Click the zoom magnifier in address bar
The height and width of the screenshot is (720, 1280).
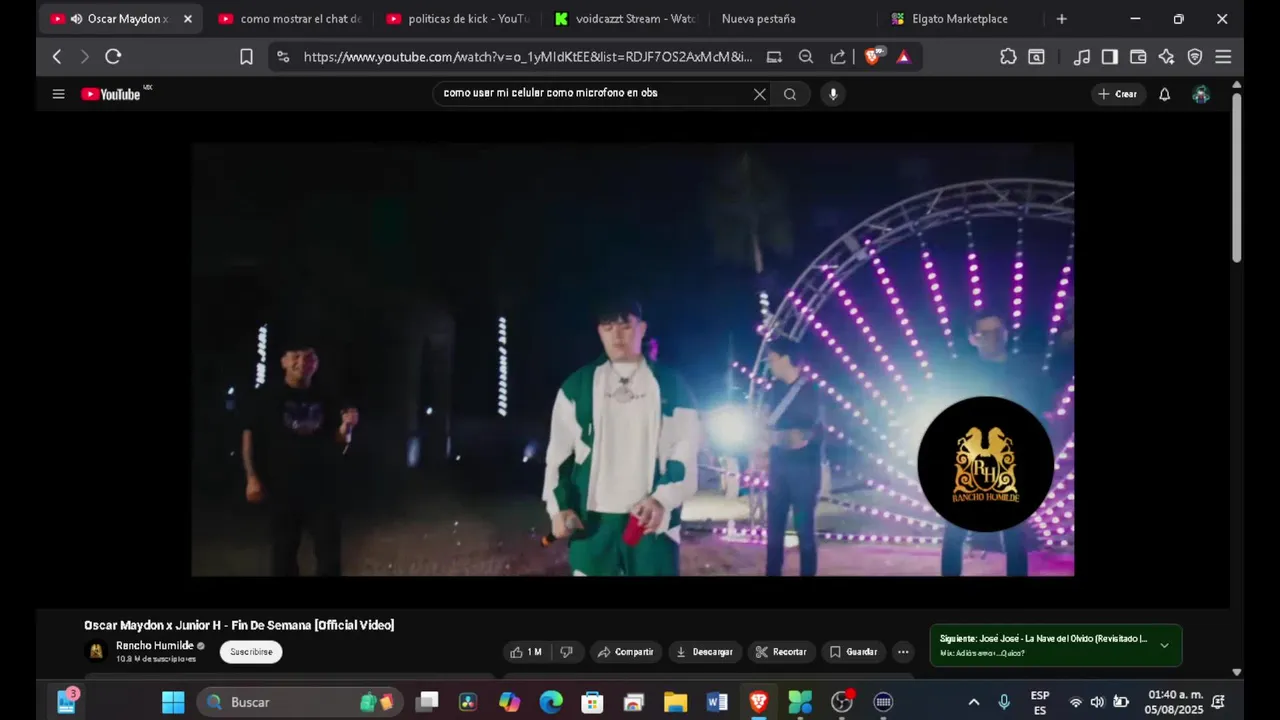806,57
